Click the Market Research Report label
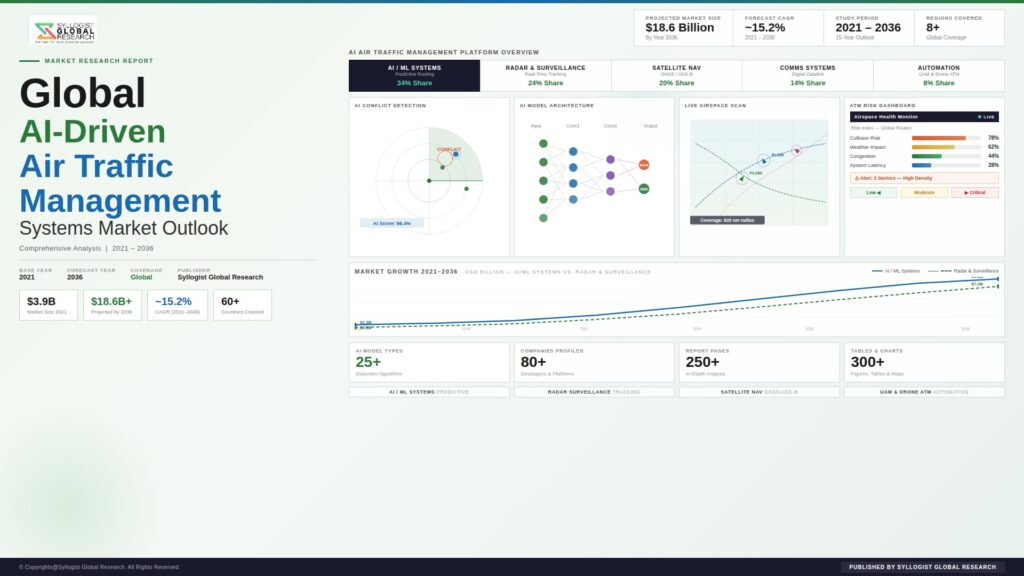This screenshot has height=576, width=1024. [99, 61]
